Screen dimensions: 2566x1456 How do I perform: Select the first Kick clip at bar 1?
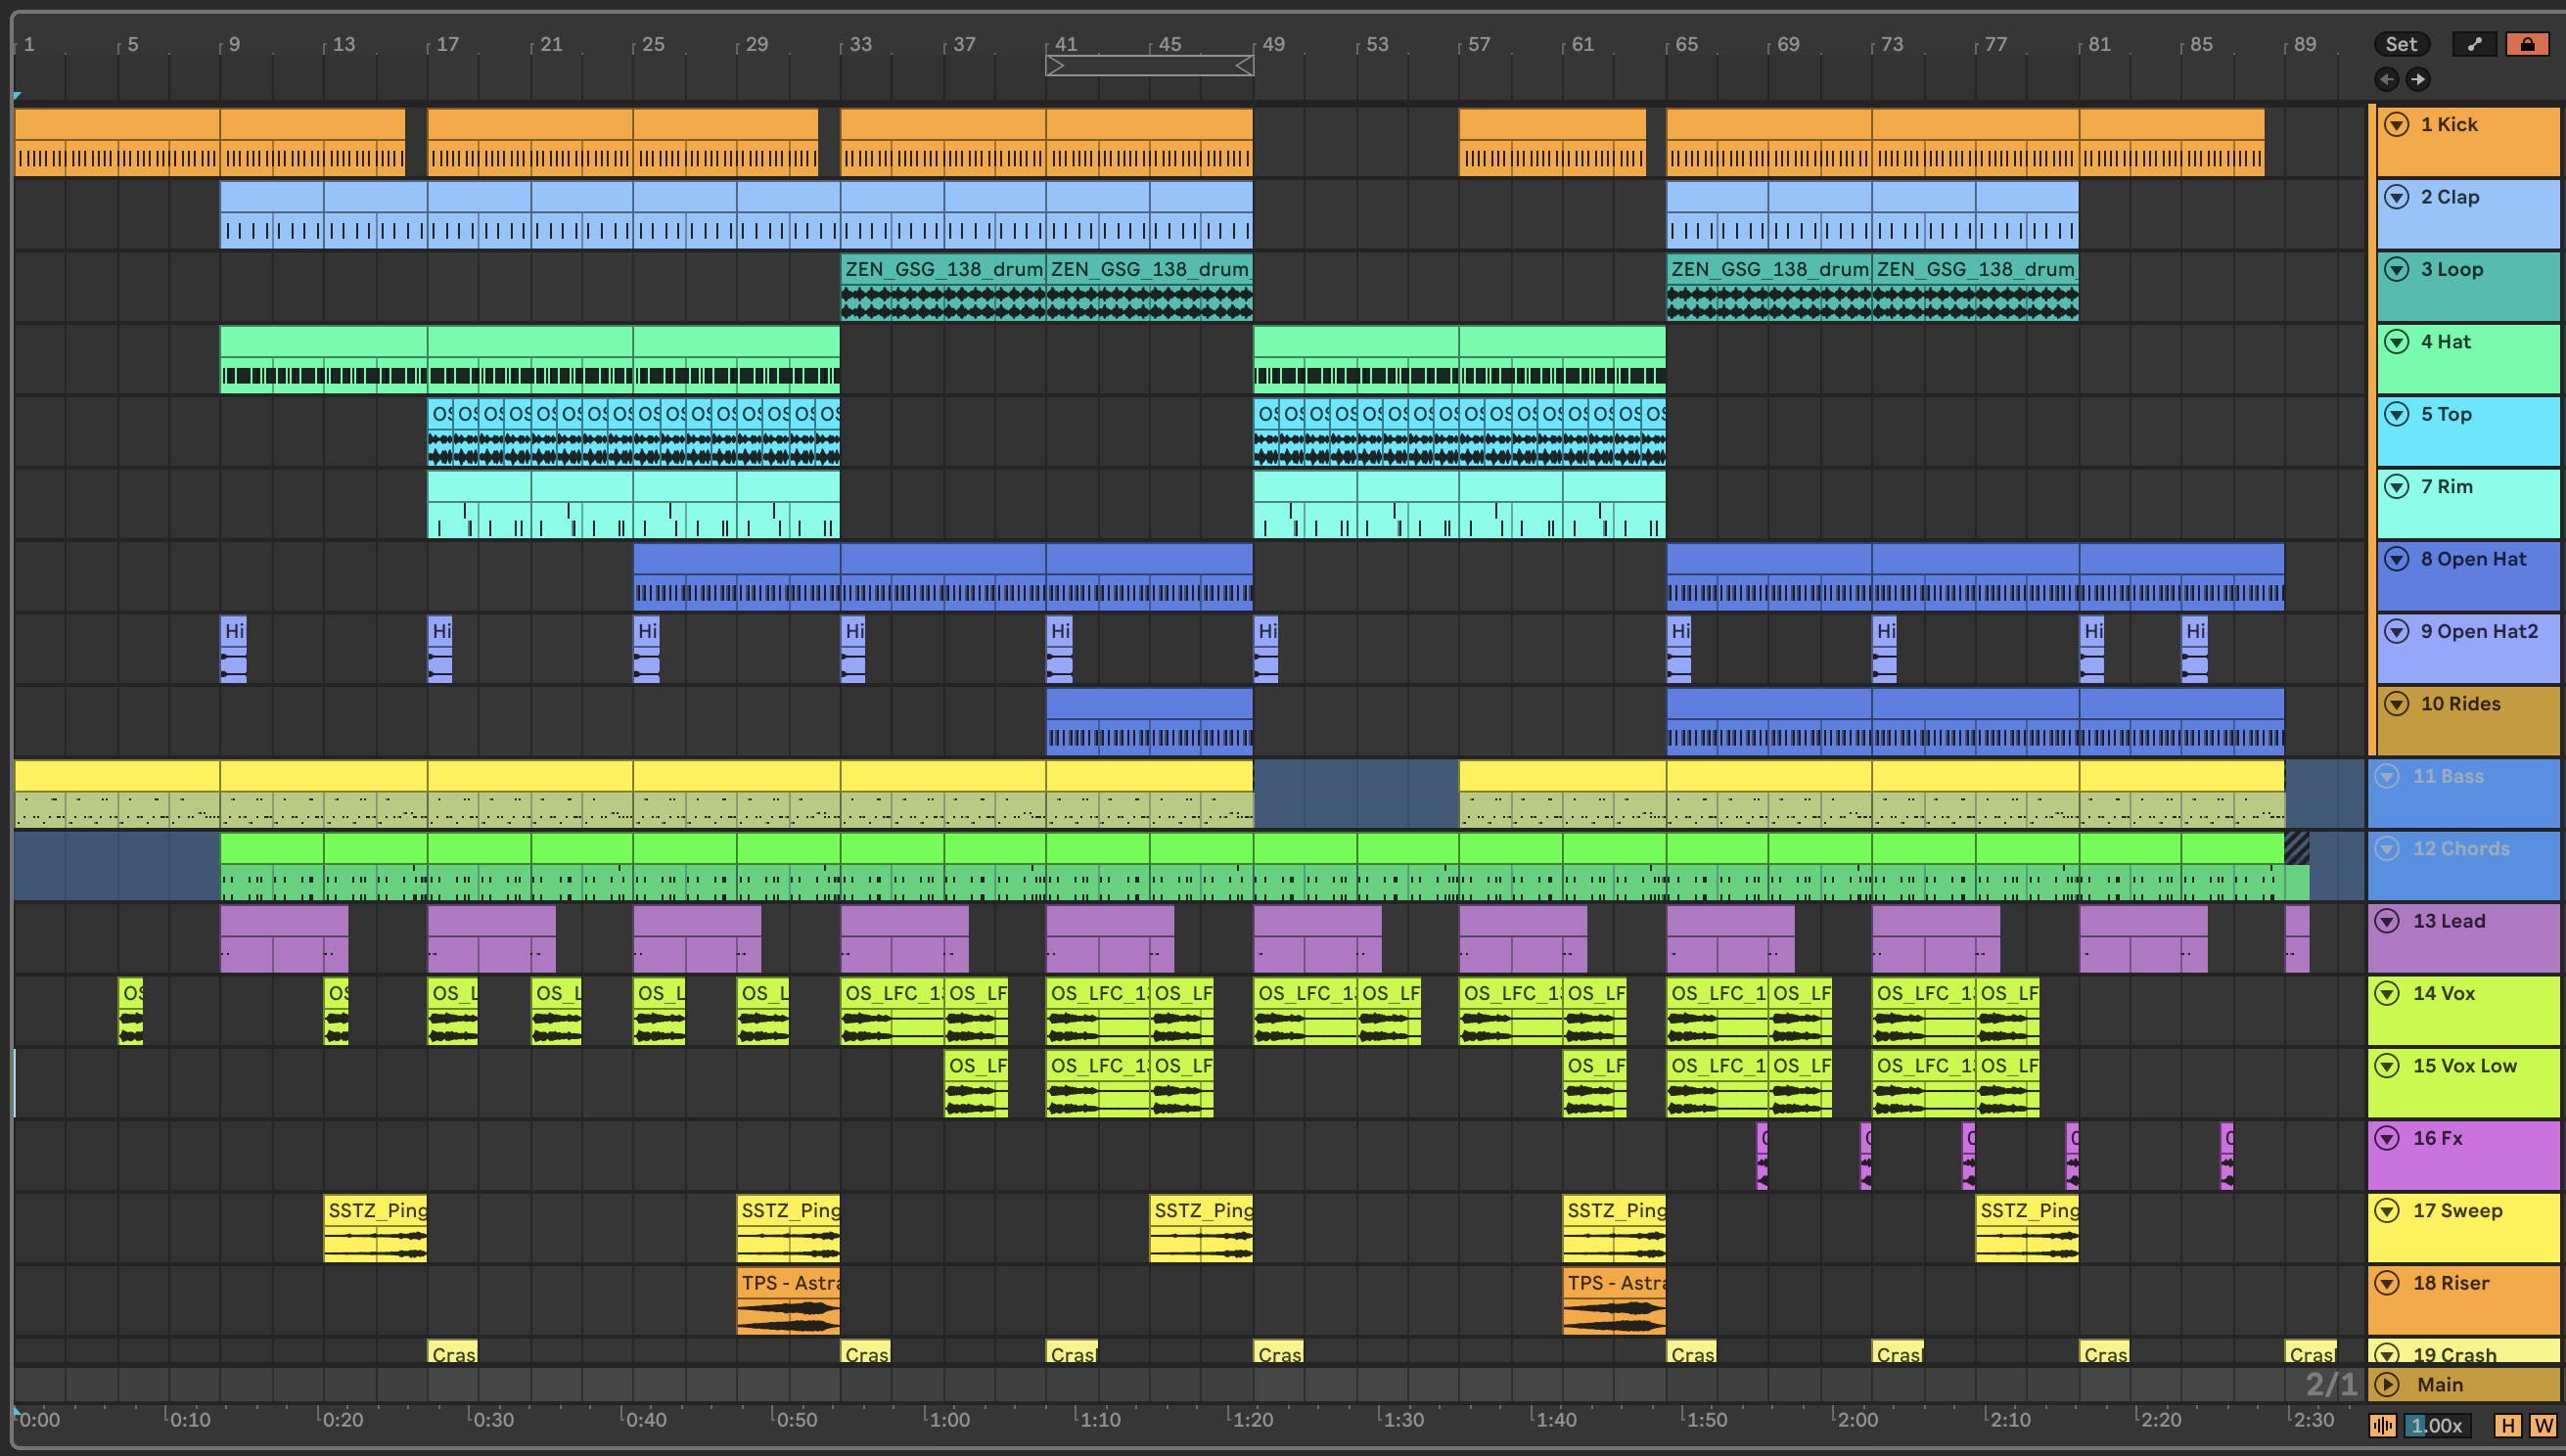coord(117,142)
